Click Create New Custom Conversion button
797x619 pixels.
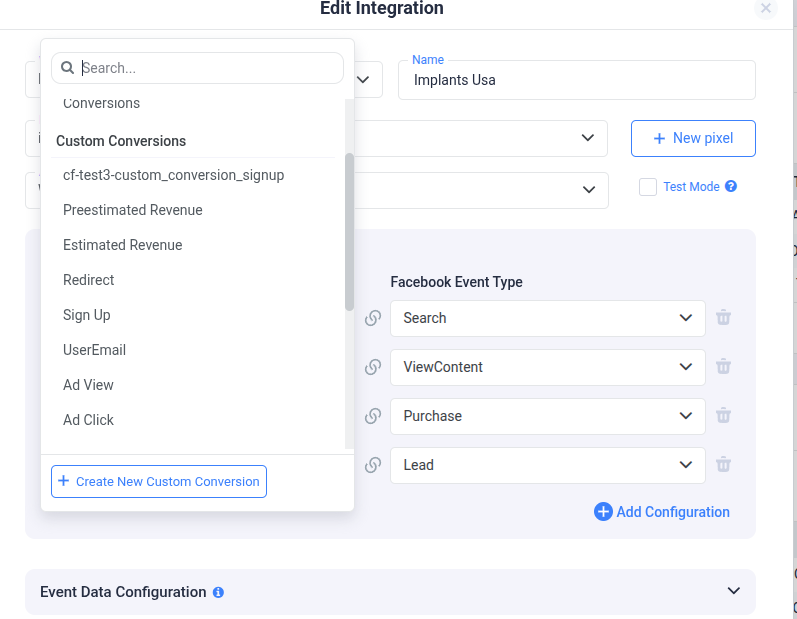pos(159,481)
